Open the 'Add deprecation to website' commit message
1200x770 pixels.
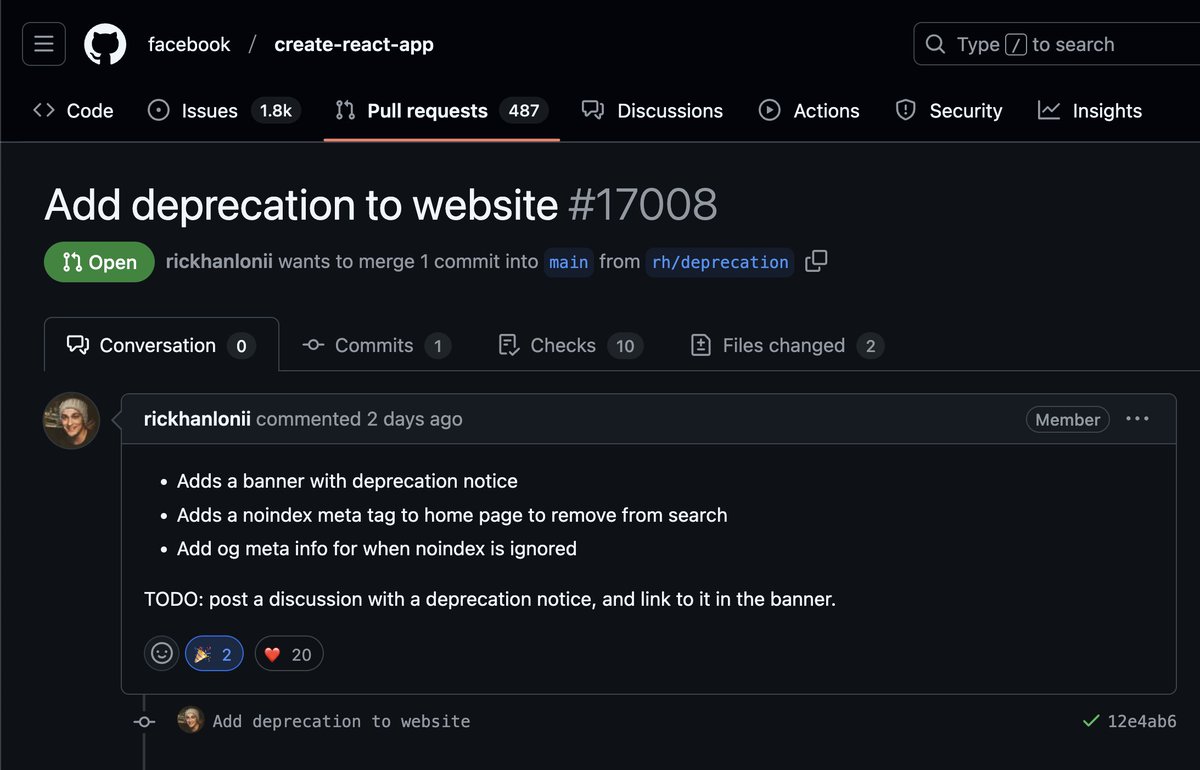click(x=341, y=721)
